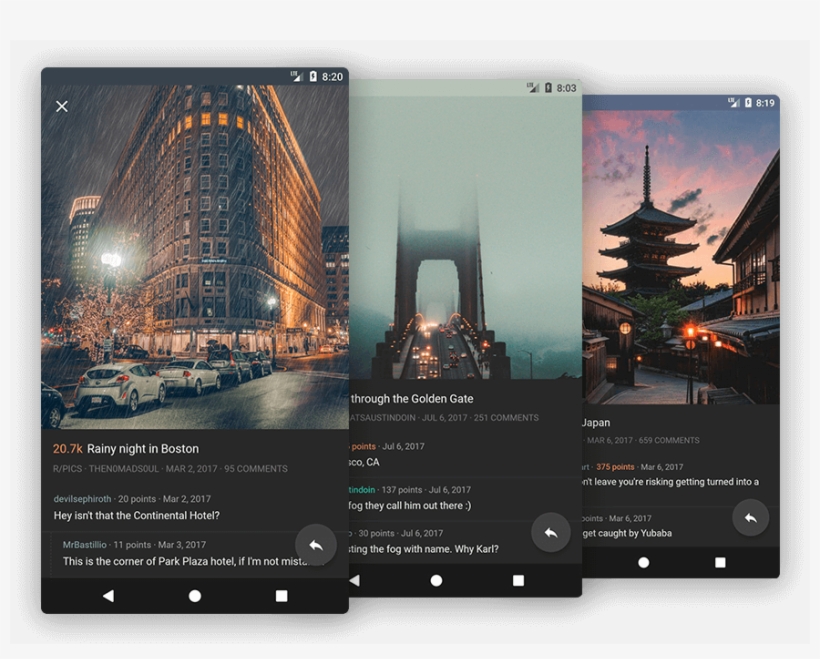Open the Japan pagoda sunset photo
The image size is (820, 659).
680,260
